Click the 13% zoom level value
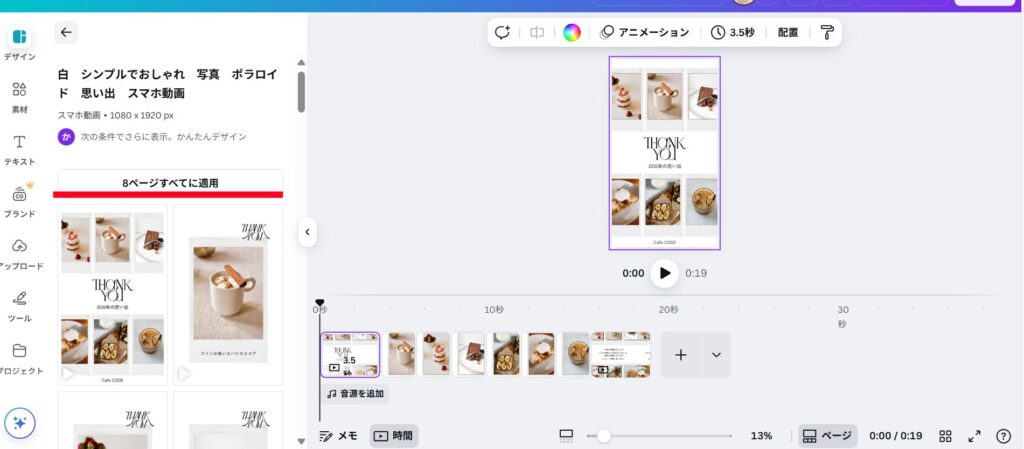This screenshot has width=1024, height=449. [761, 436]
